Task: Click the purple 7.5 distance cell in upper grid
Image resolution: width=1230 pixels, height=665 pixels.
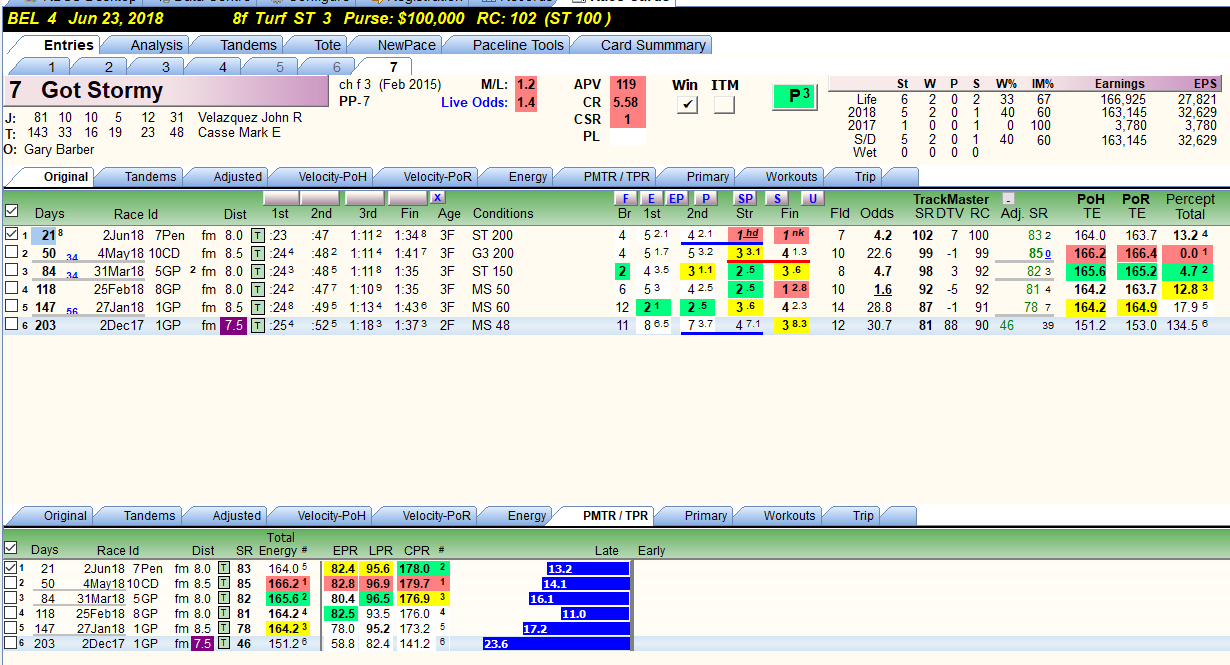Action: 233,325
